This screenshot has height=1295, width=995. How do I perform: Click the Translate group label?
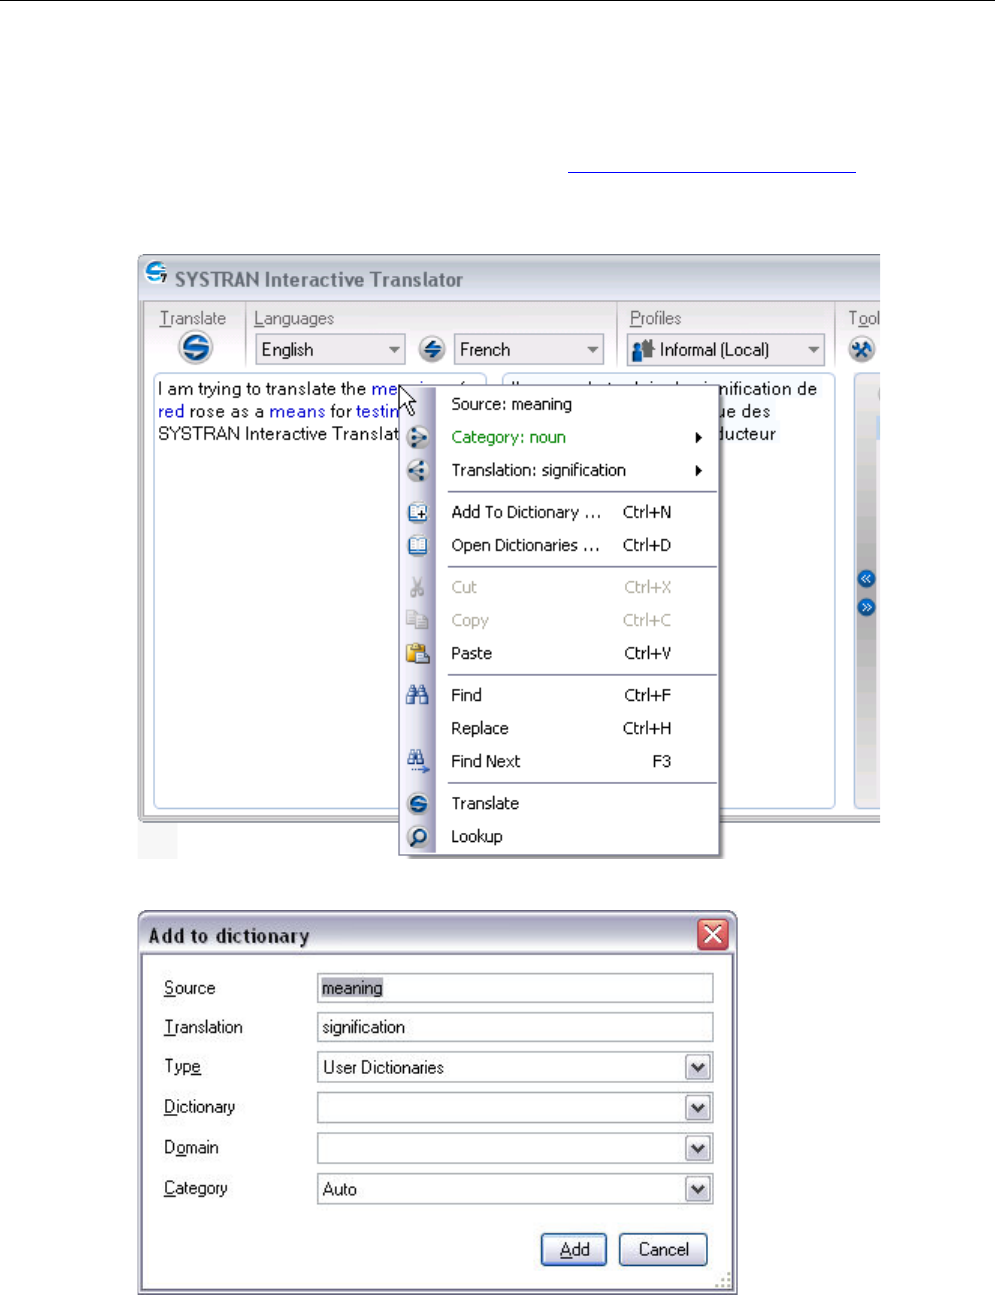pyautogui.click(x=193, y=318)
